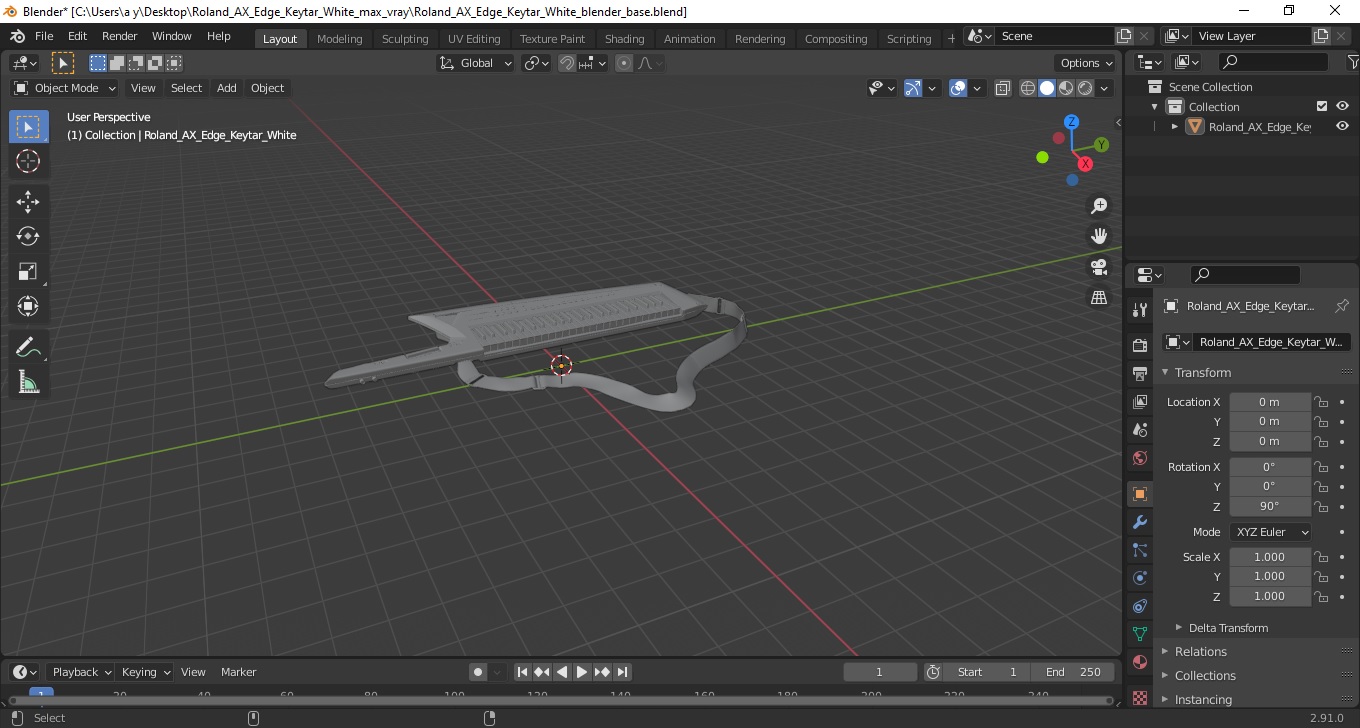Expand the Relations panel
This screenshot has width=1360, height=728.
[1201, 652]
